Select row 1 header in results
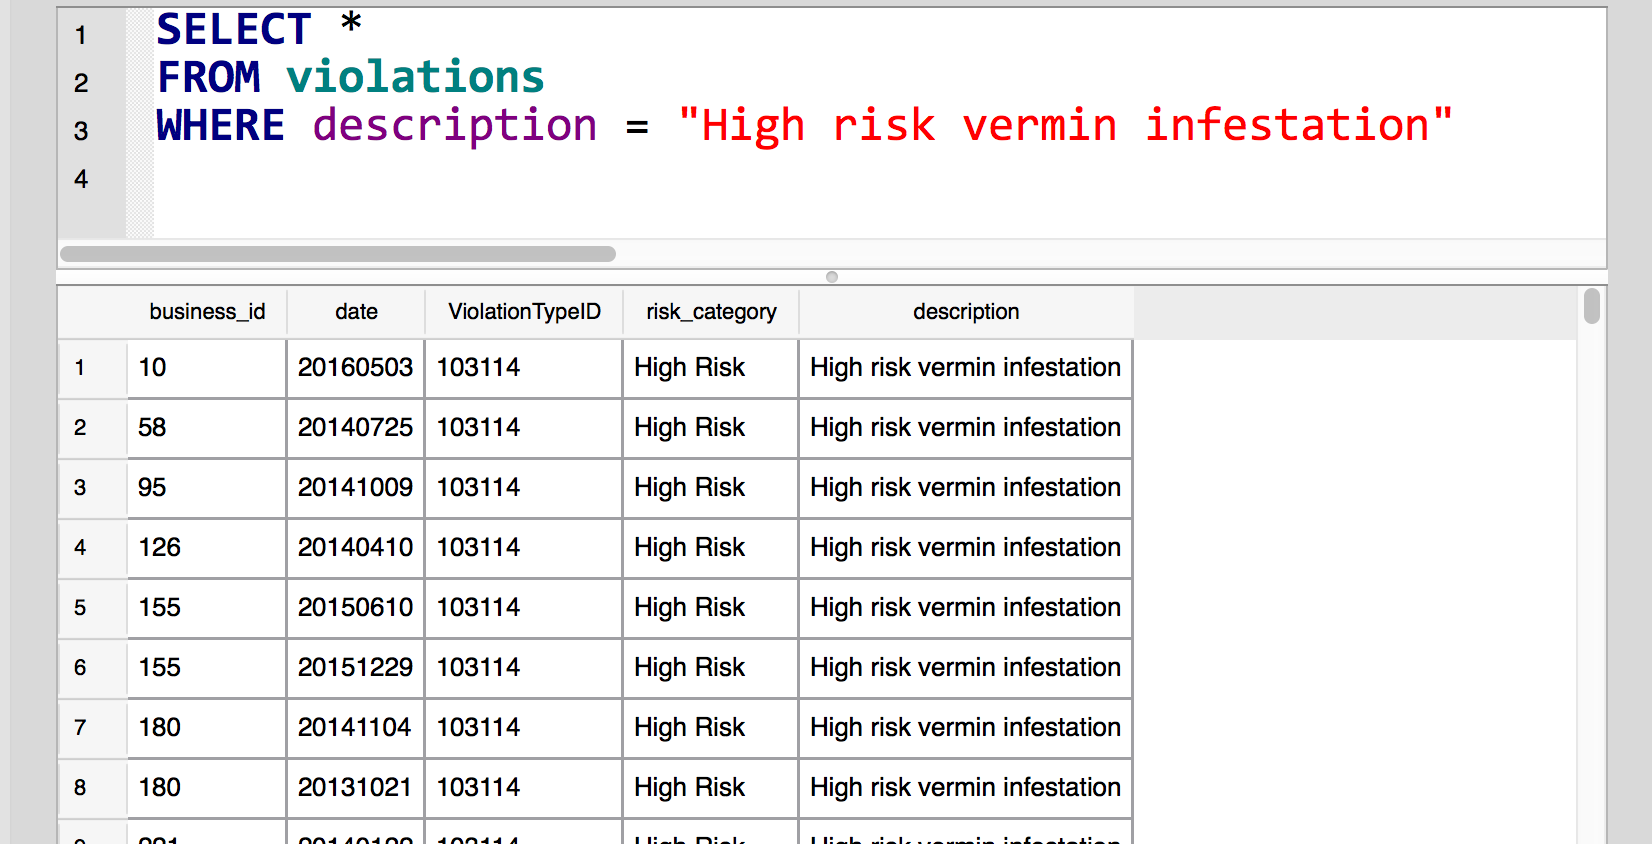 point(80,368)
